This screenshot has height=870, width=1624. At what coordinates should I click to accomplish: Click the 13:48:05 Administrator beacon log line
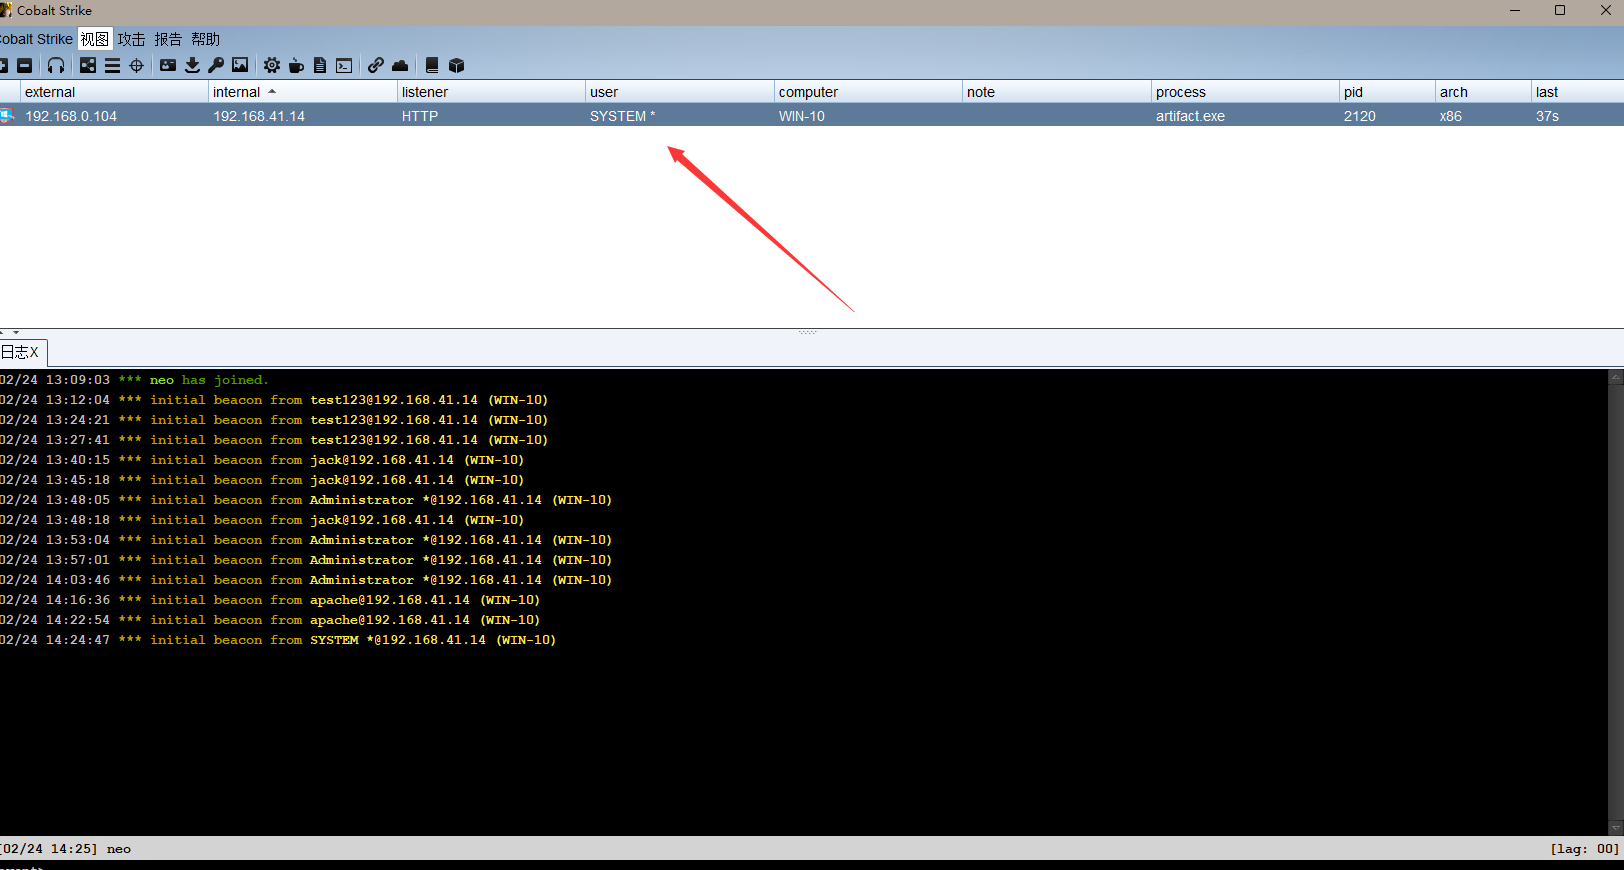pyautogui.click(x=306, y=500)
